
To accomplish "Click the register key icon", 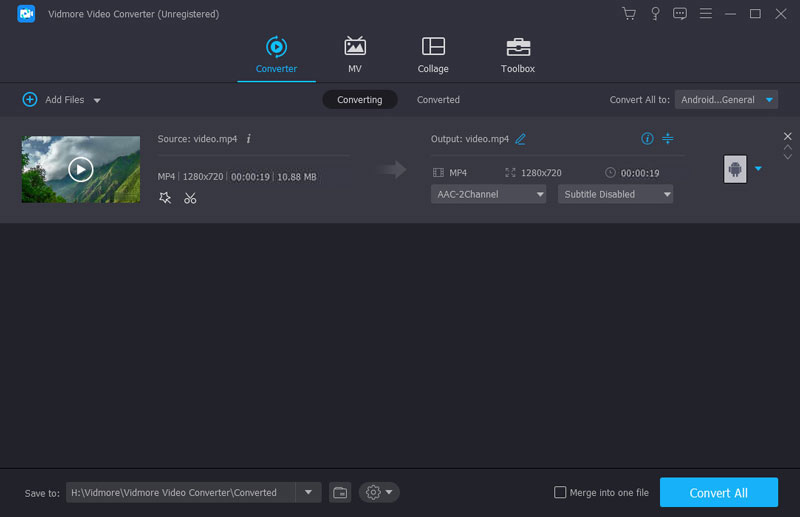I will coord(655,14).
